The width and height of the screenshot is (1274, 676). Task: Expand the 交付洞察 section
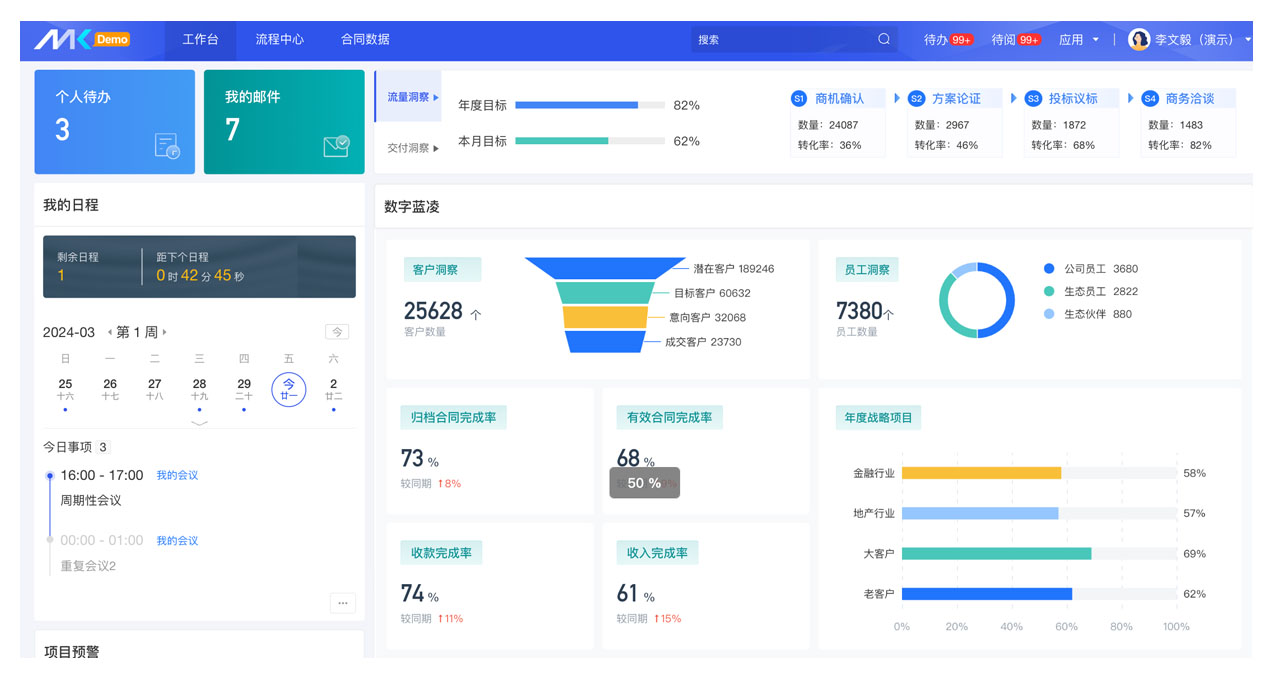[413, 148]
